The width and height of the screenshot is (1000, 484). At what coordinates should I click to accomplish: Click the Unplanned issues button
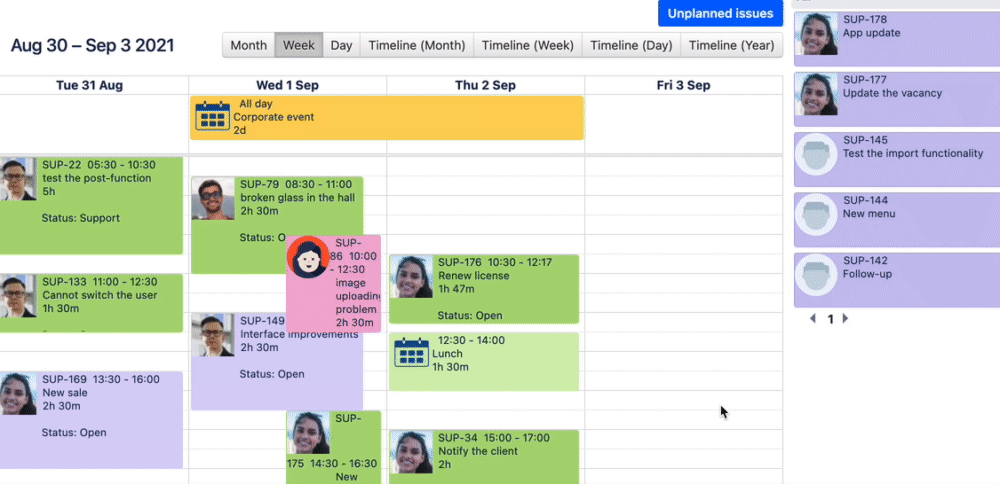pos(720,13)
